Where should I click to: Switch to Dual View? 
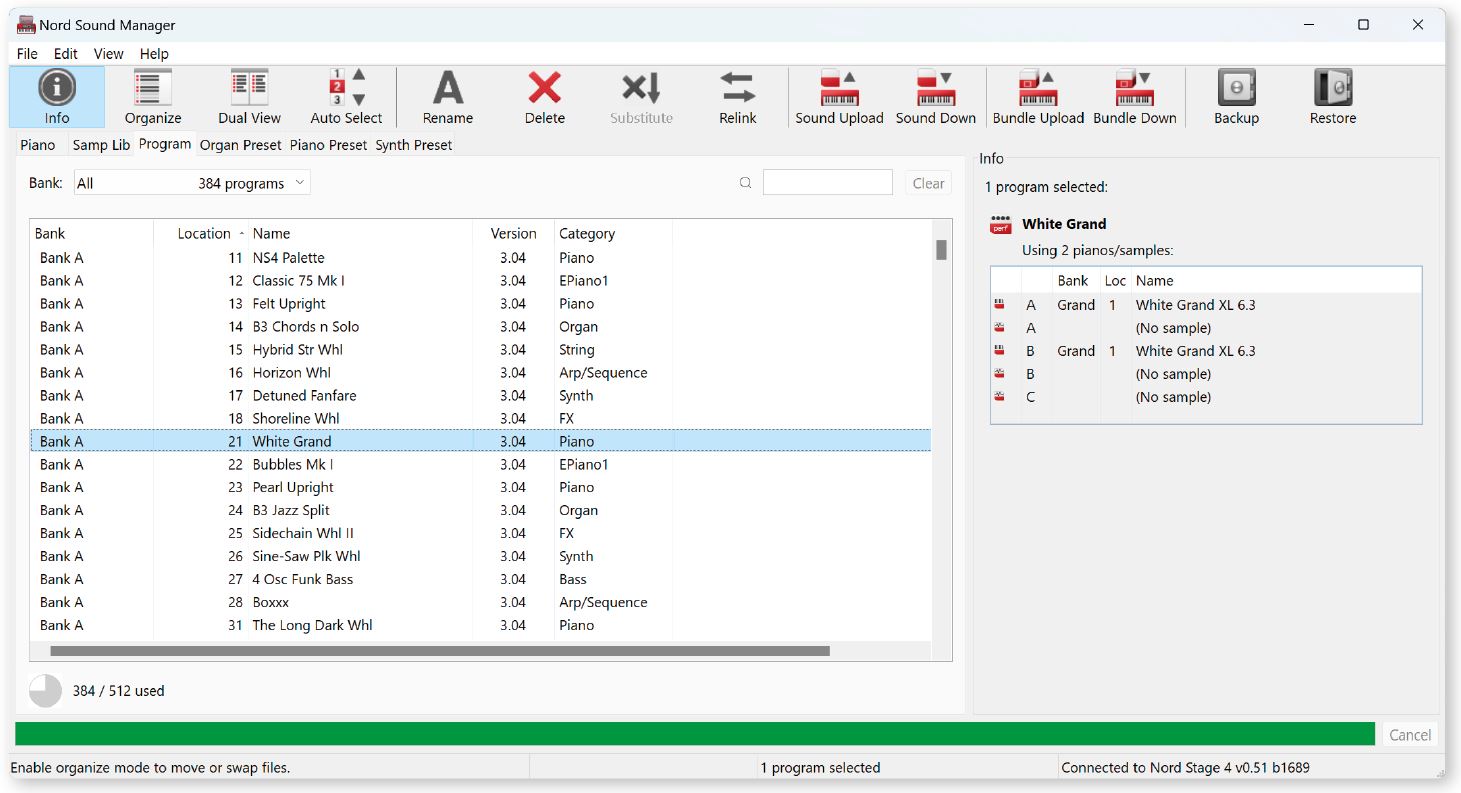[250, 97]
